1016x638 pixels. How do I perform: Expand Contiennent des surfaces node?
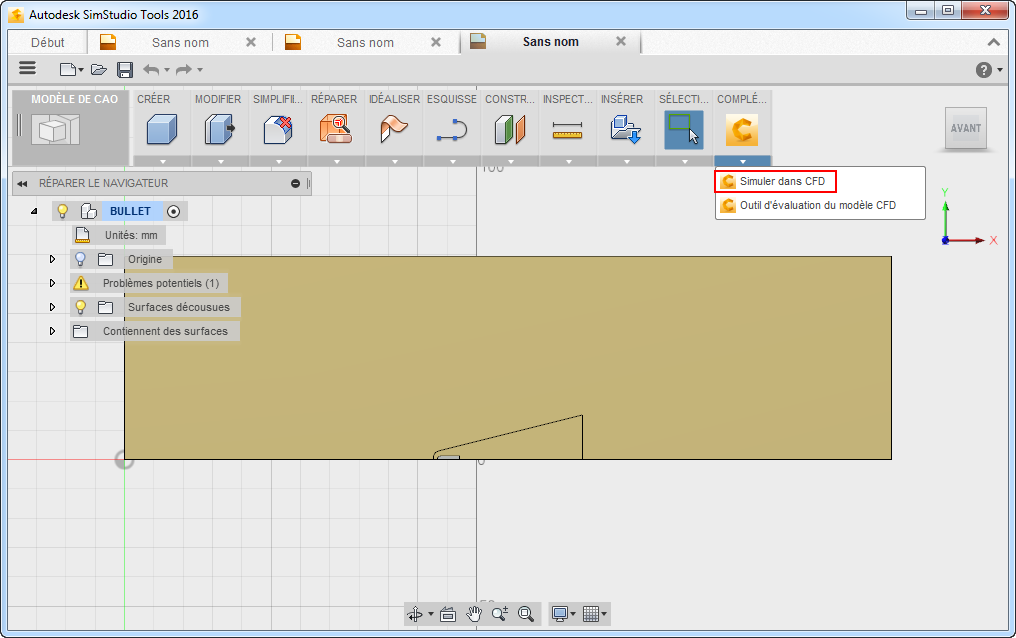52,331
